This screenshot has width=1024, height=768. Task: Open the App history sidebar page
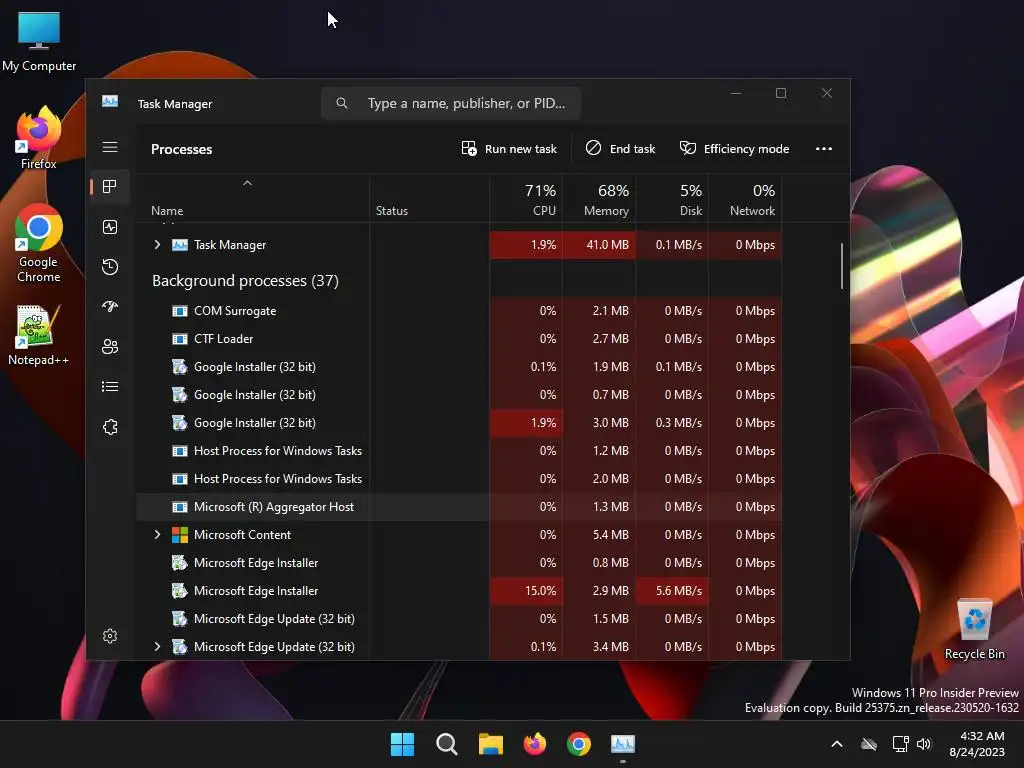[110, 266]
